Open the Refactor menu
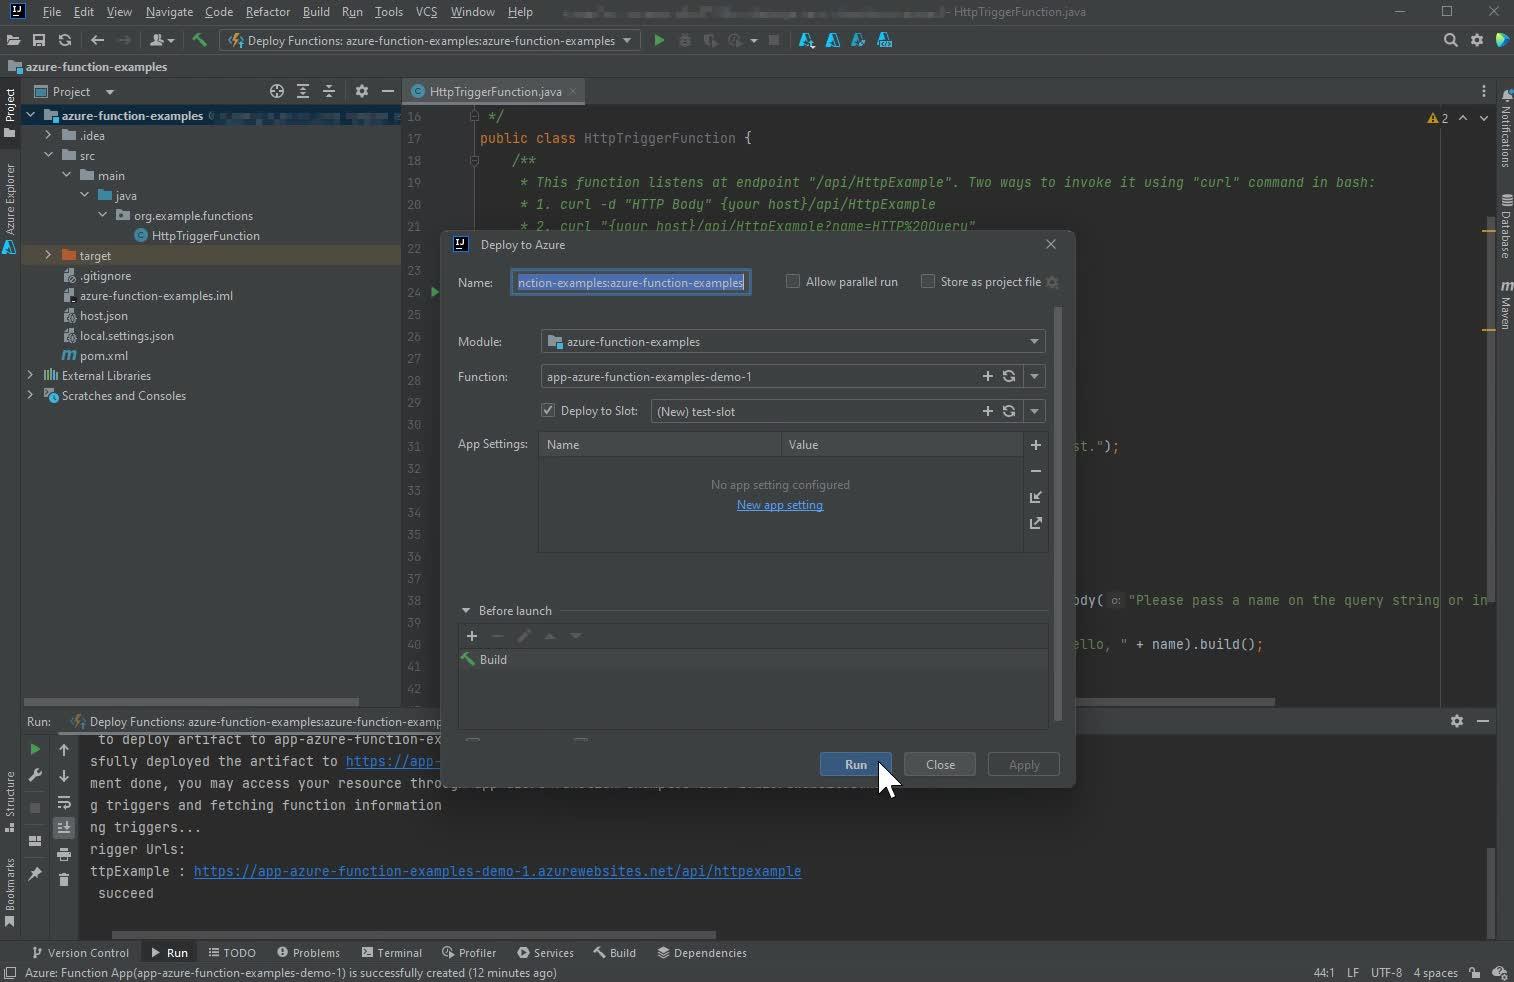This screenshot has height=982, width=1514. point(268,12)
